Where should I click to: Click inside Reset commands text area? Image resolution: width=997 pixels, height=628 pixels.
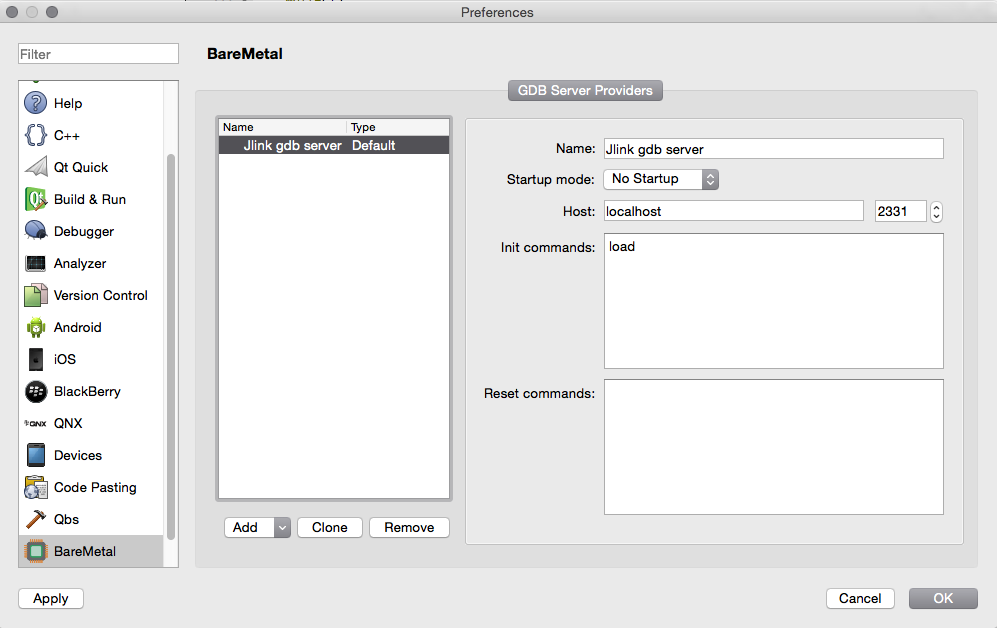click(x=773, y=447)
